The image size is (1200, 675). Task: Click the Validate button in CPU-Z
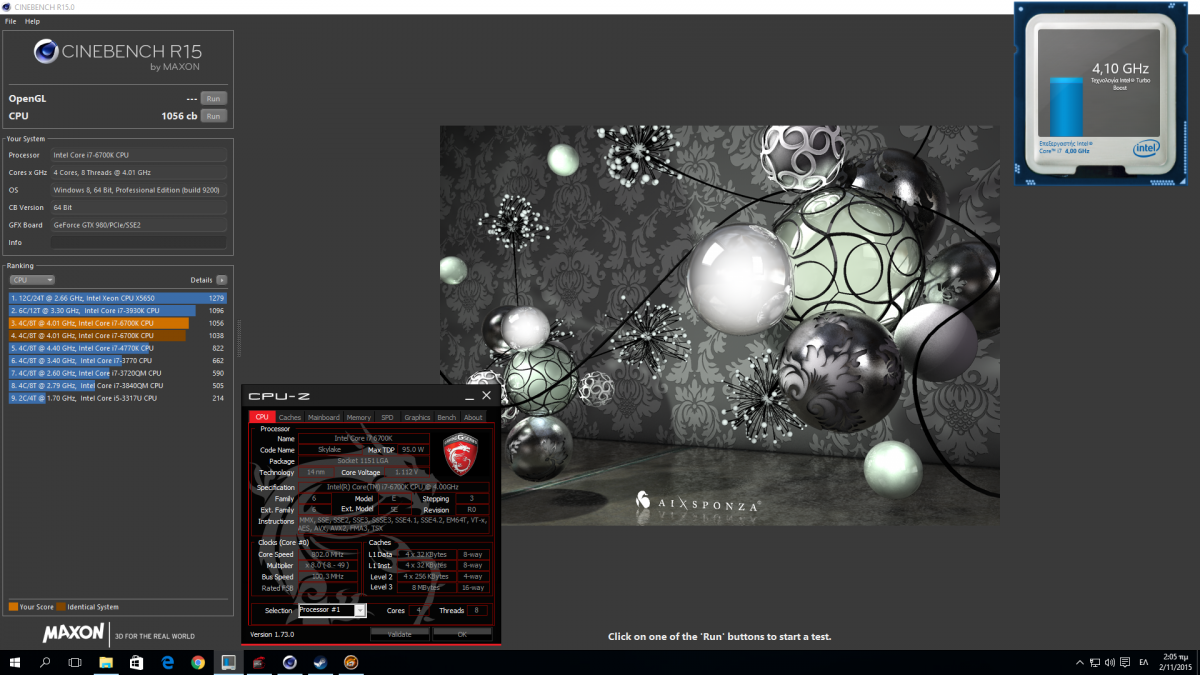click(399, 634)
